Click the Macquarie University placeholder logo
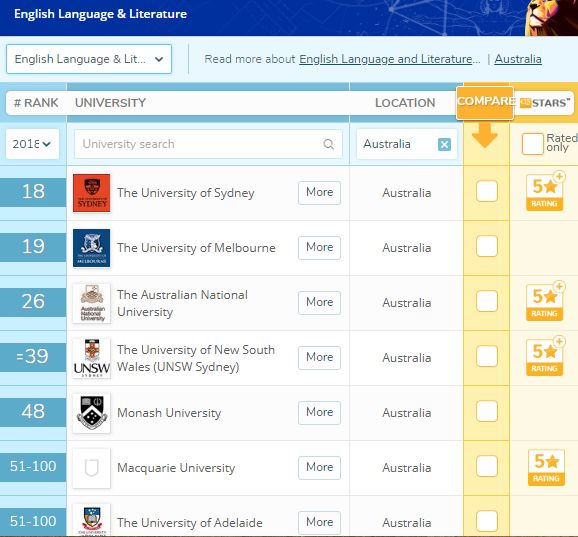578x537 pixels. tap(91, 468)
